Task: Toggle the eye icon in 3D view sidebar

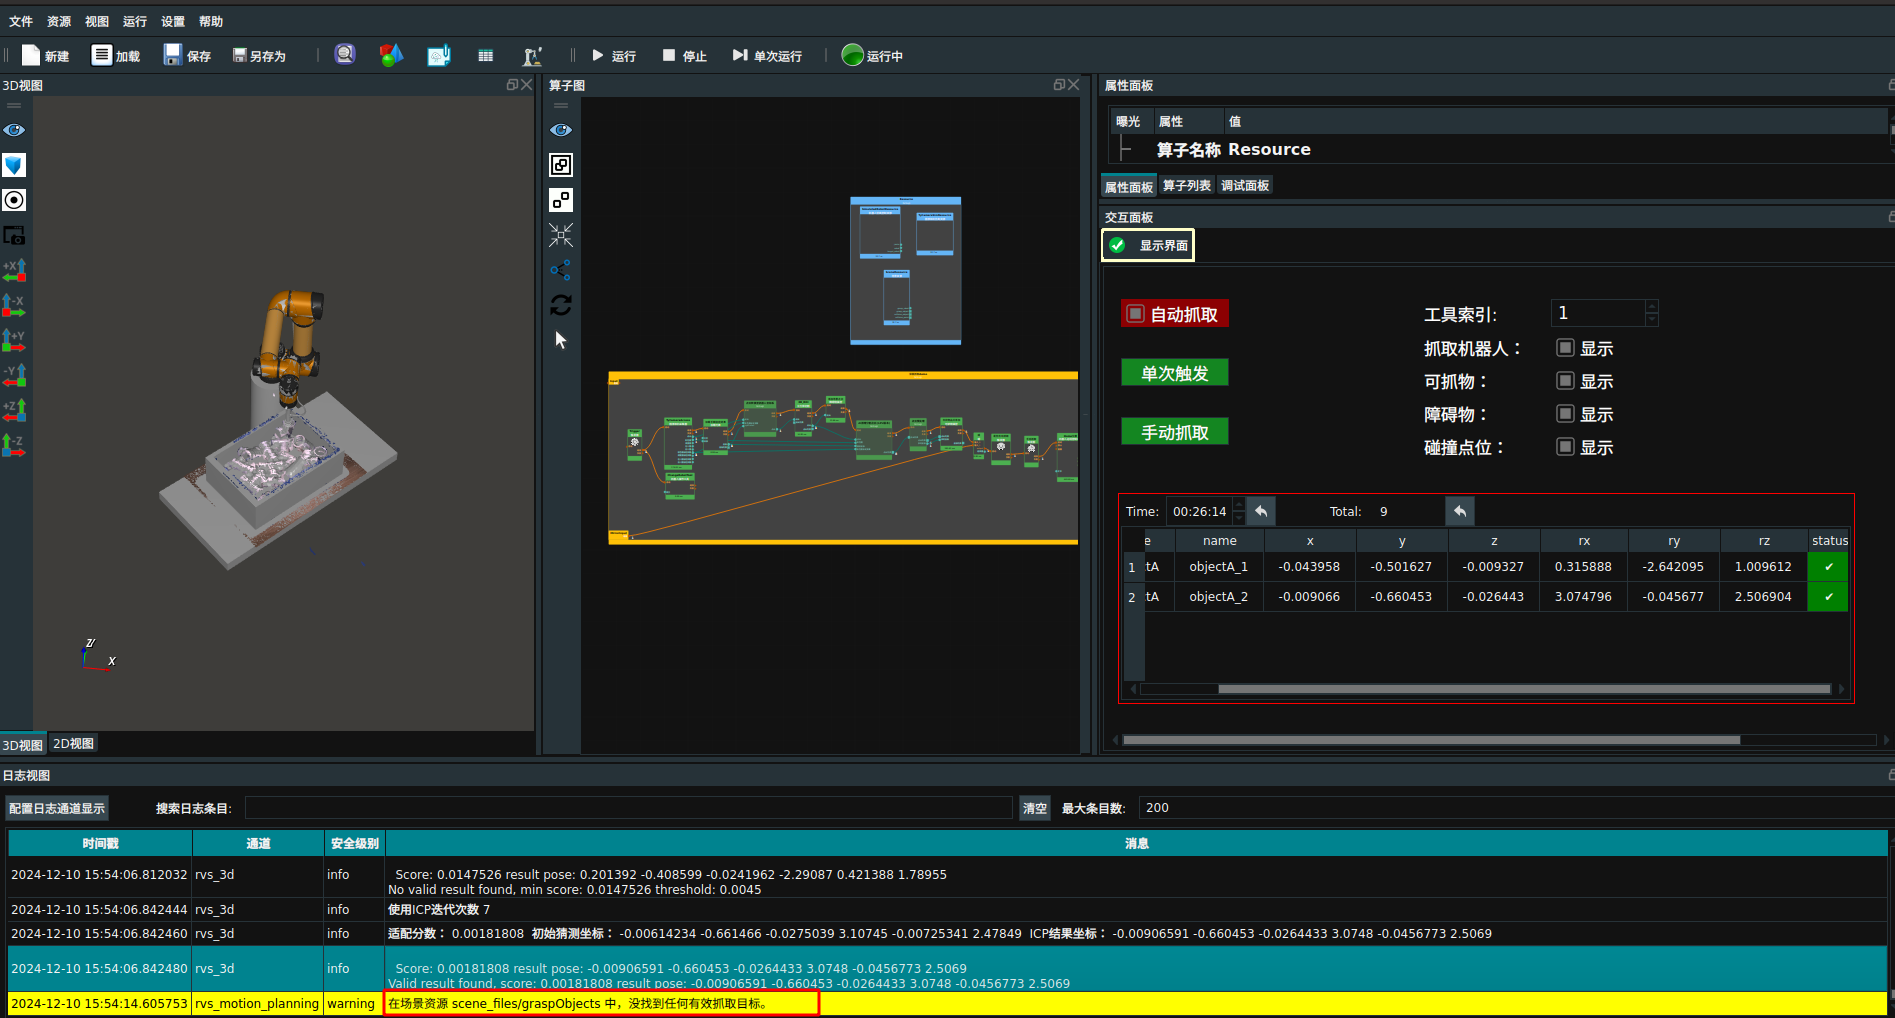Action: click(14, 130)
